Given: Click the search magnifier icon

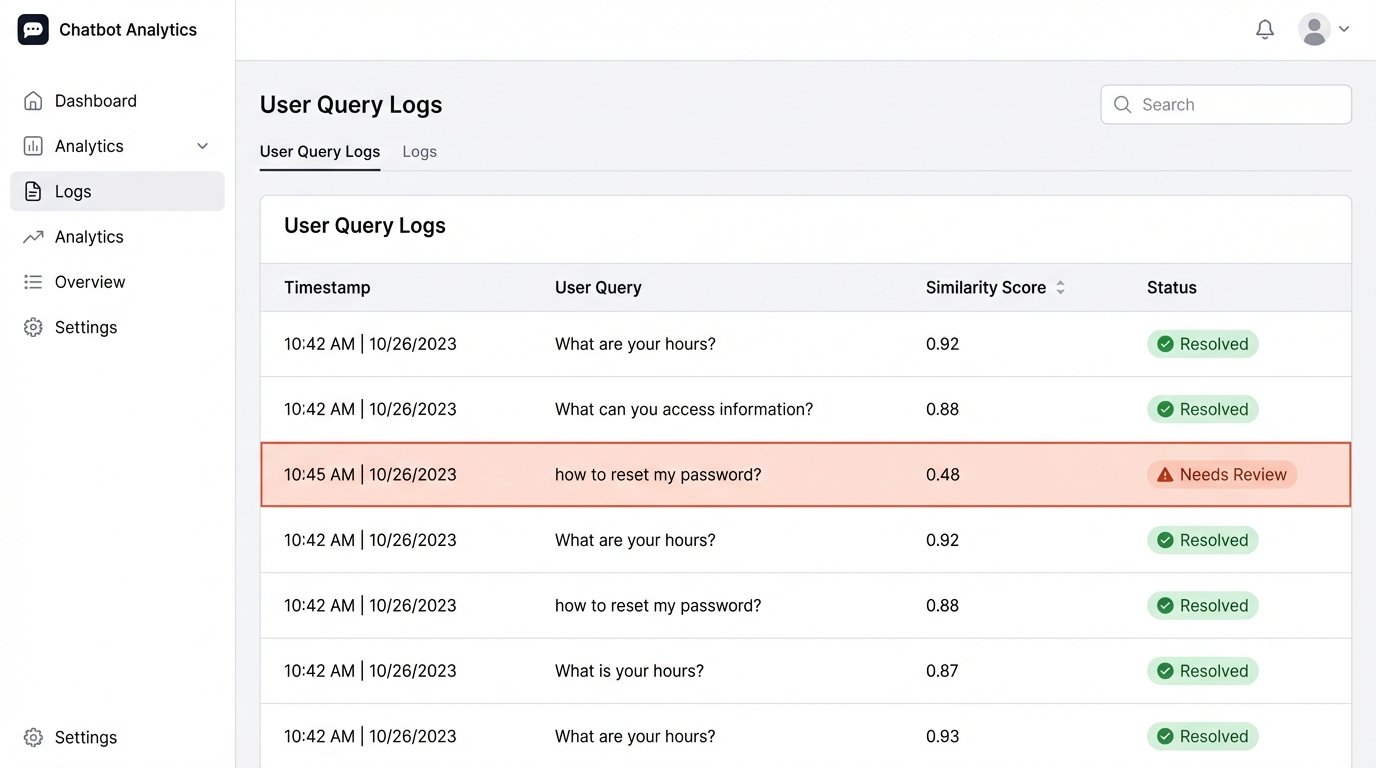Looking at the screenshot, I should (1121, 104).
